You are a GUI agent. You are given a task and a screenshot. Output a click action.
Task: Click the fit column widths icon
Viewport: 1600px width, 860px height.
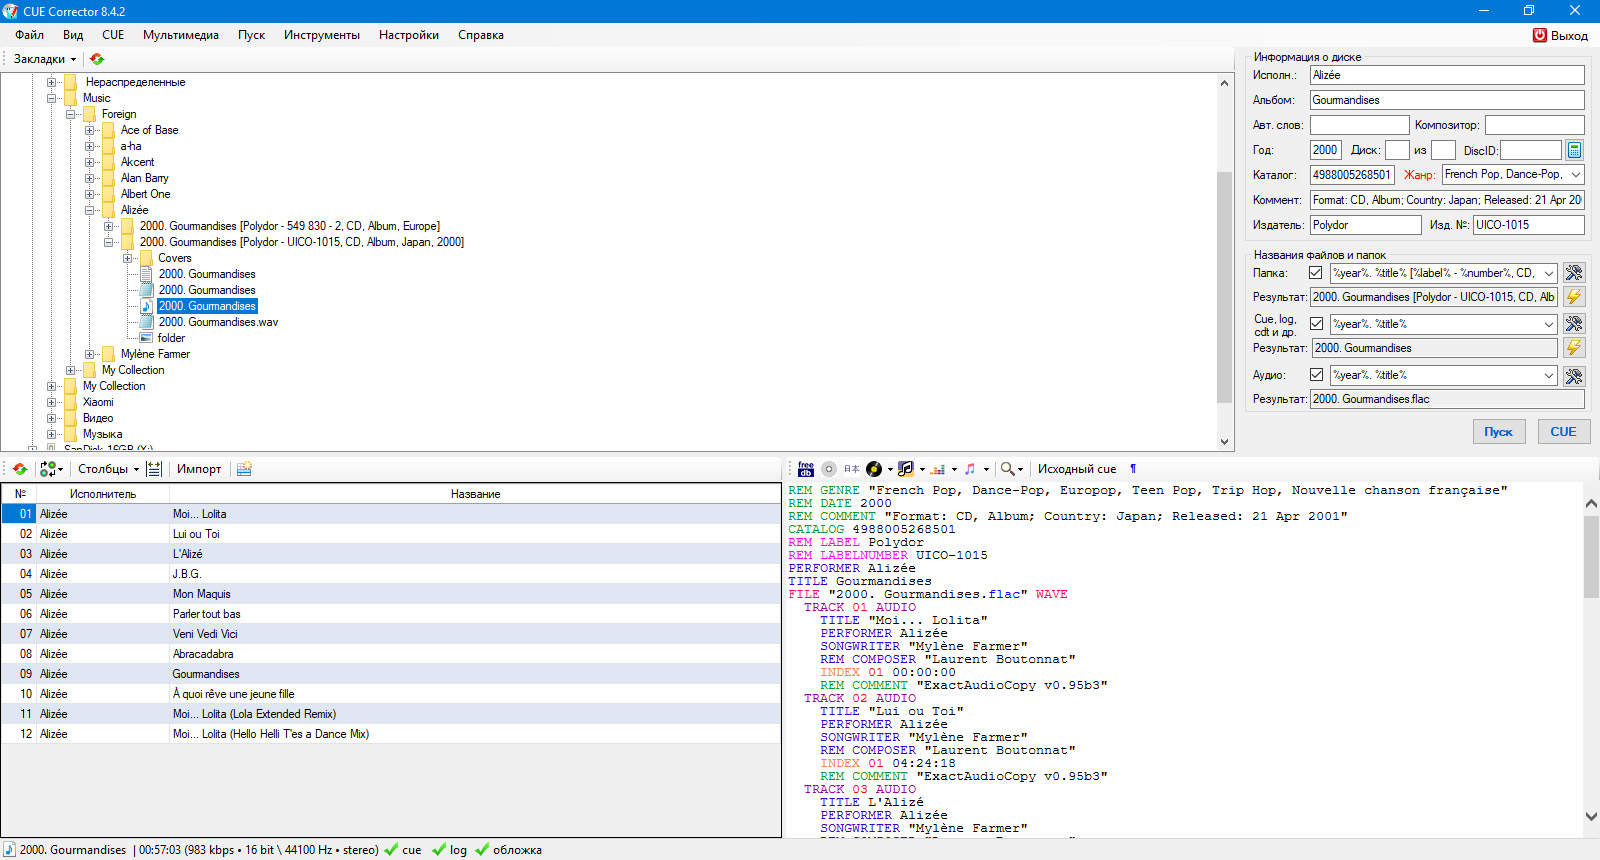pyautogui.click(x=154, y=469)
